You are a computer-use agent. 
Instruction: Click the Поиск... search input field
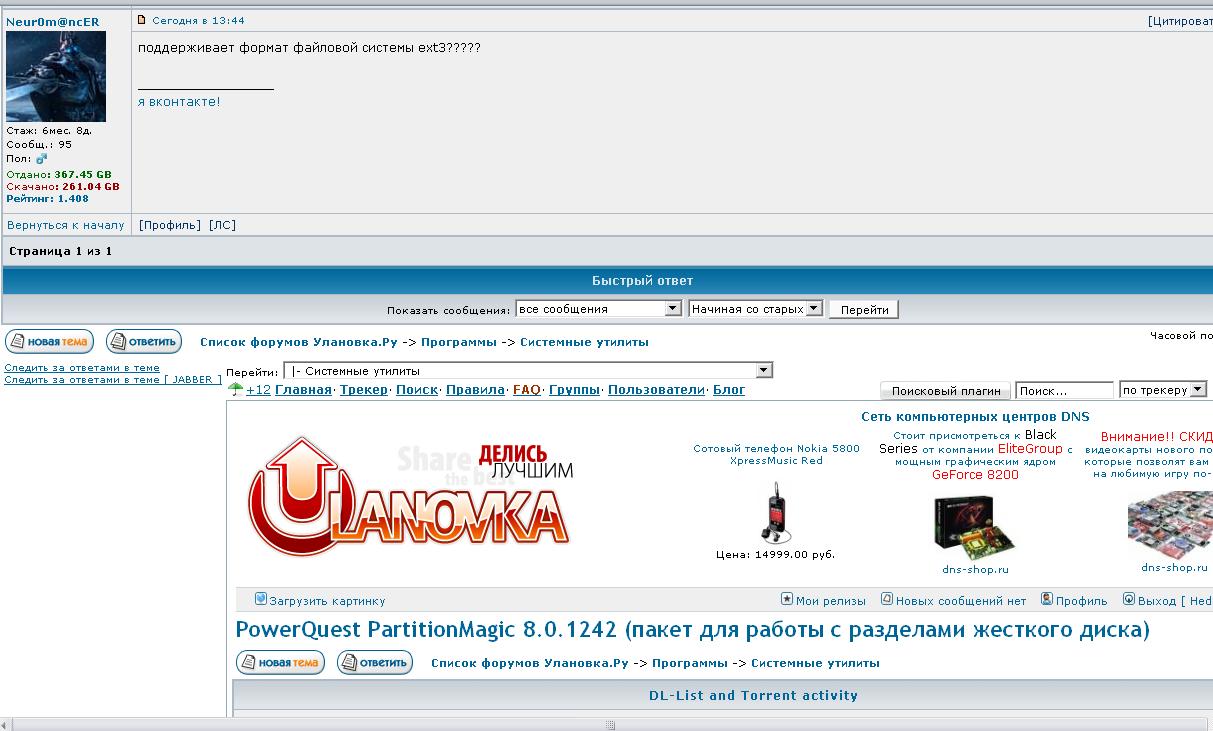(1064, 391)
